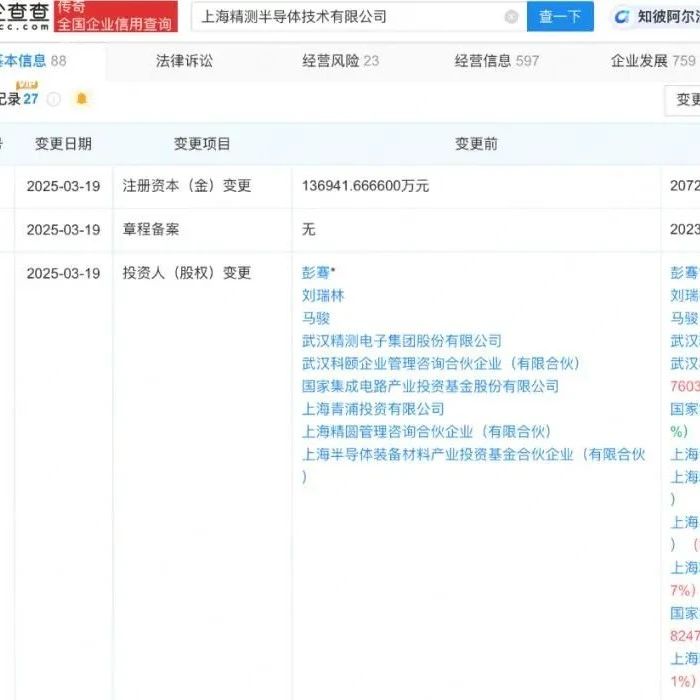The height and width of the screenshot is (700, 700).
Task: Select the 章程备案 cell
Action: (150, 229)
